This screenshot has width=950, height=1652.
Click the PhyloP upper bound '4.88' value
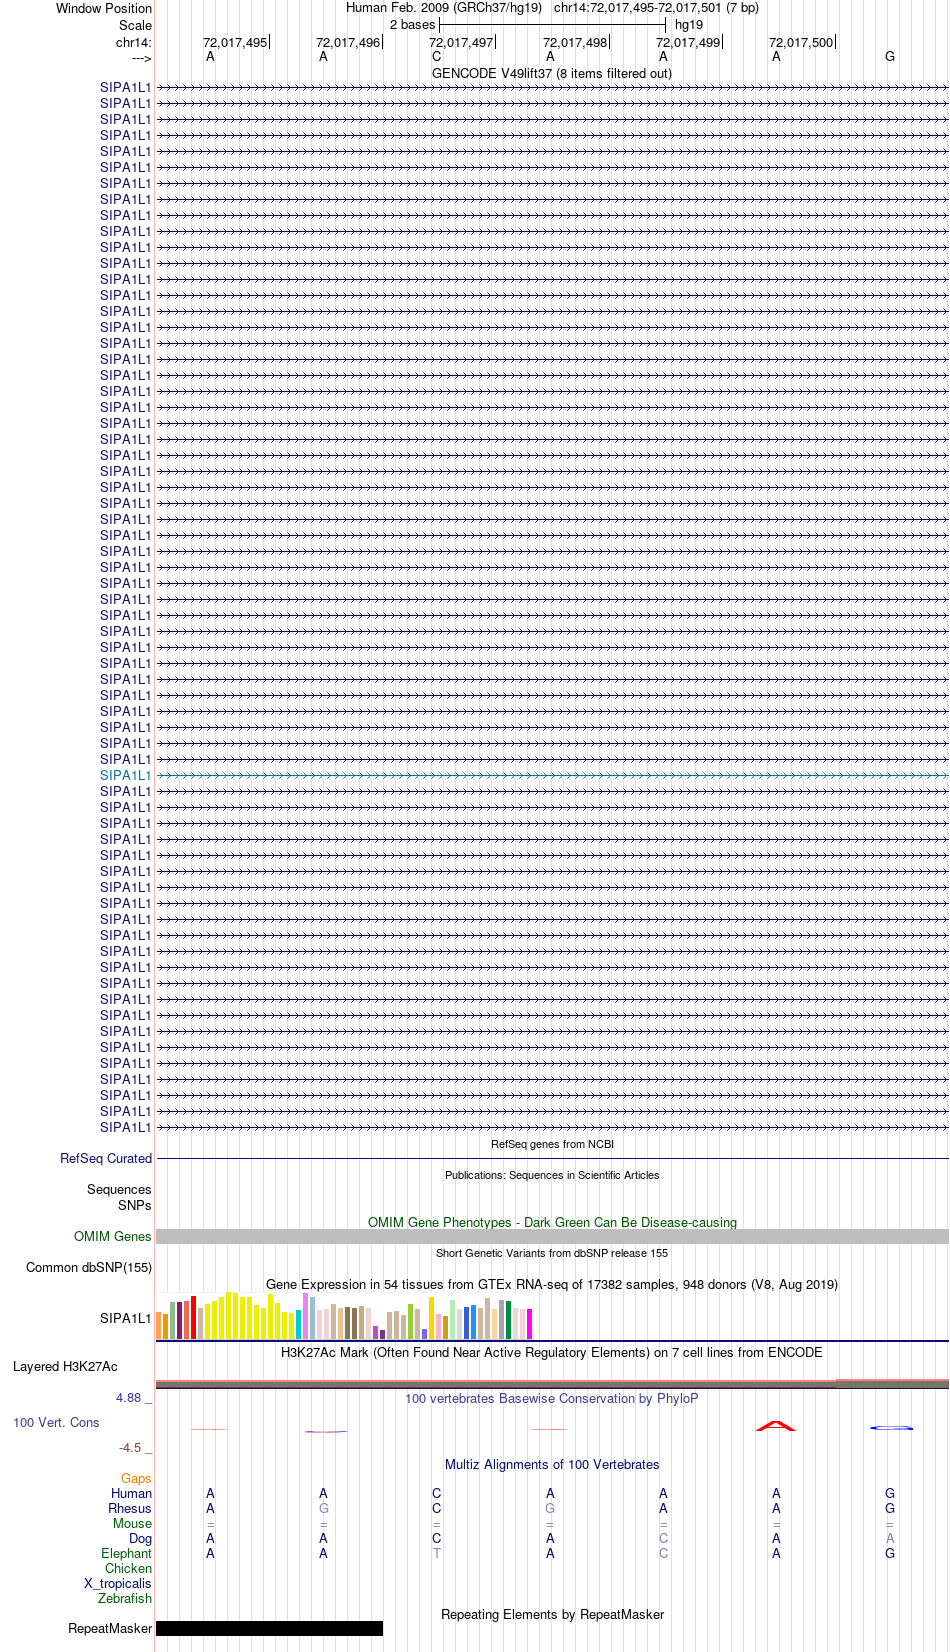tap(128, 1397)
